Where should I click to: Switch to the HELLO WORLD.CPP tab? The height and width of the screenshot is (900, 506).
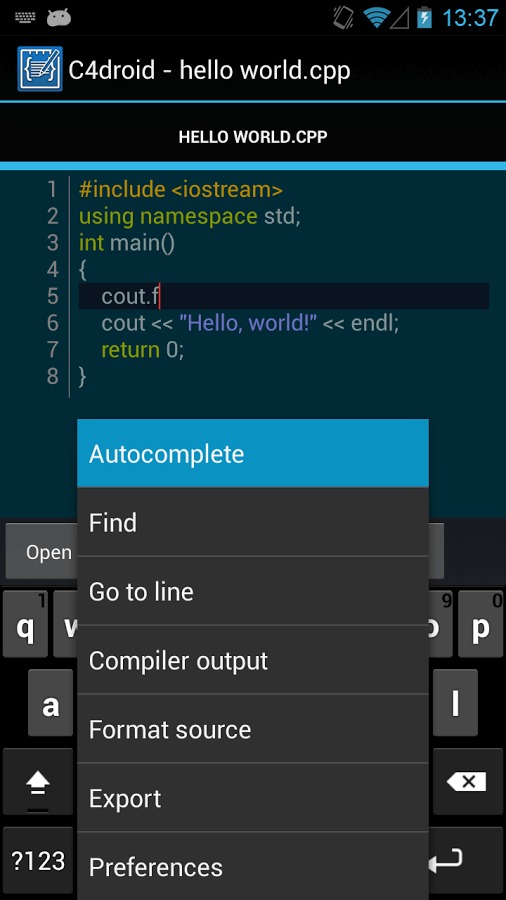[253, 137]
